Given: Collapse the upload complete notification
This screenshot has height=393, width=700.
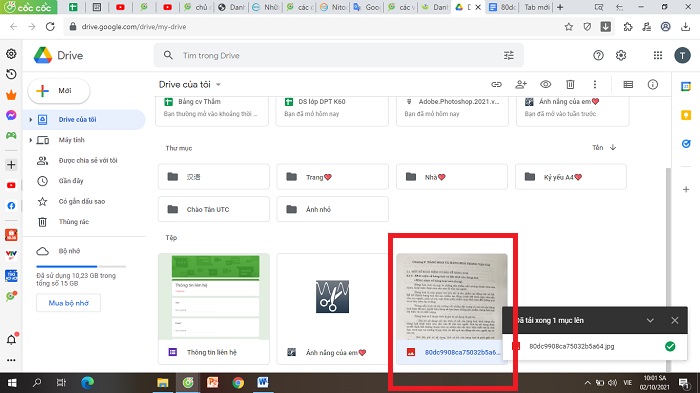Looking at the screenshot, I should click(x=650, y=320).
